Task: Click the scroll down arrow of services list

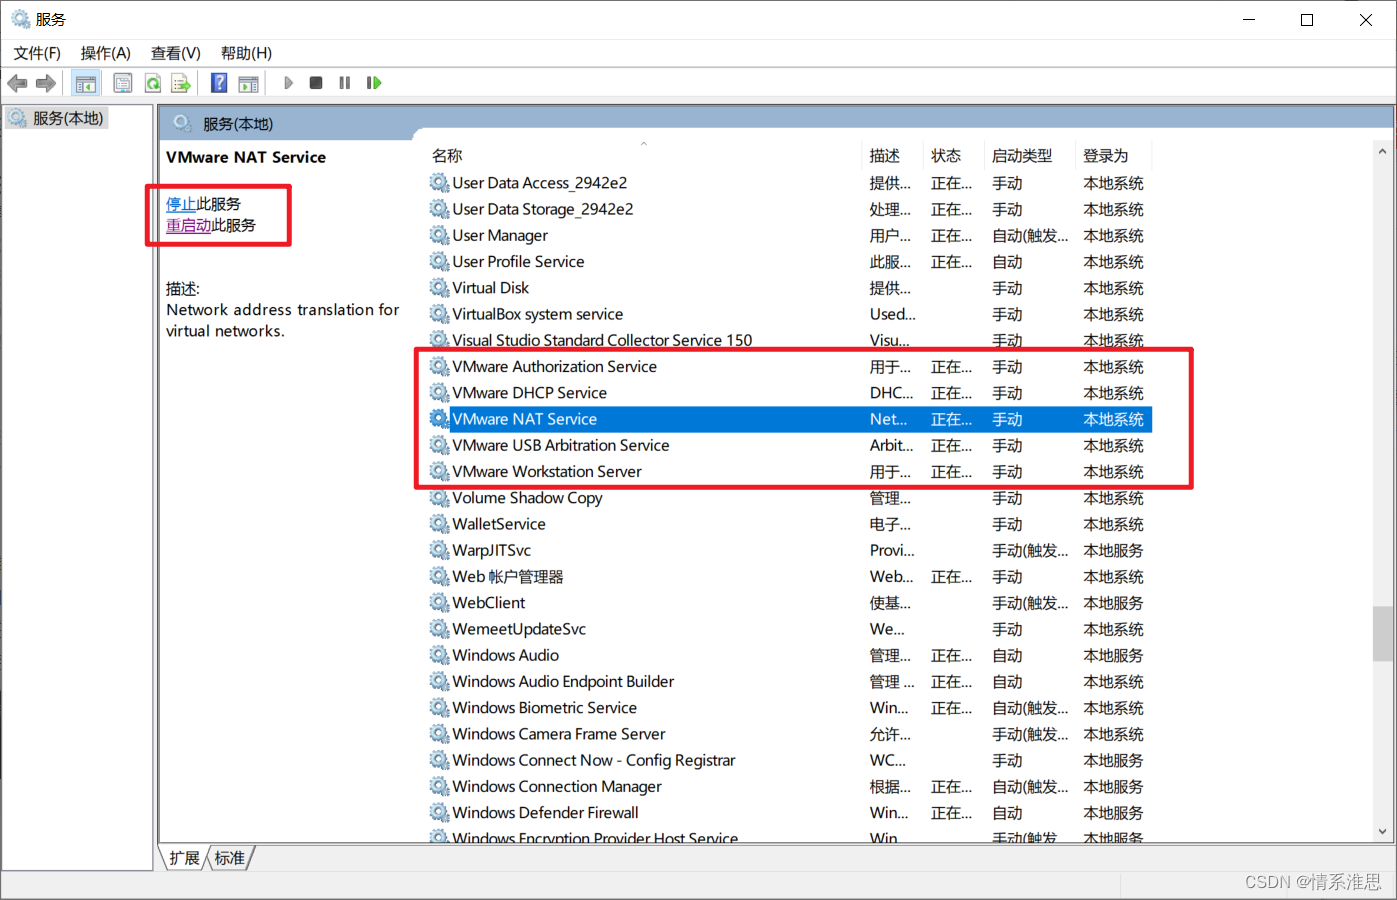Action: [x=1382, y=832]
